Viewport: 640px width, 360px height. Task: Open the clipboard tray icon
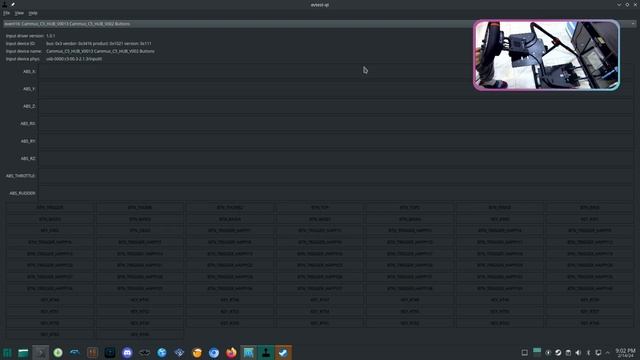click(x=568, y=352)
